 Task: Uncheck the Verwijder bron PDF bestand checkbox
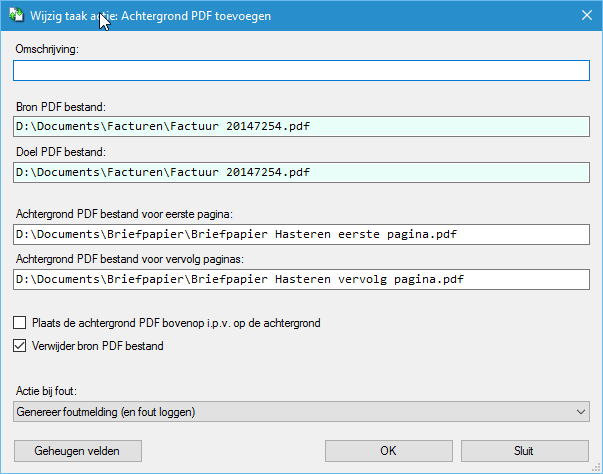20,346
